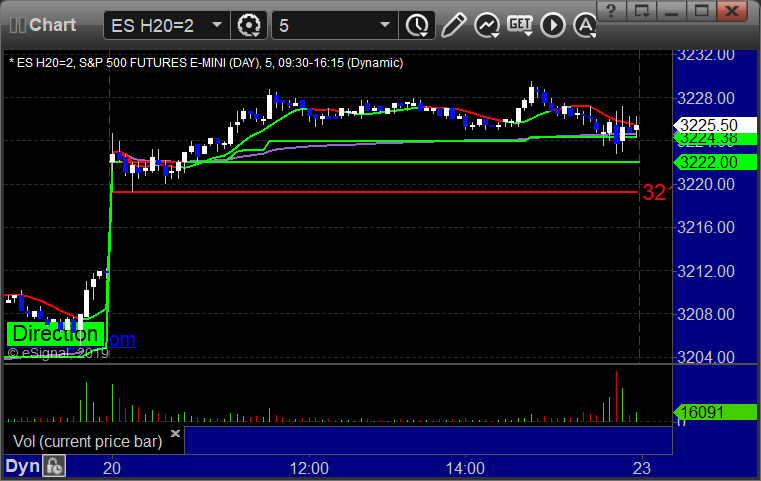Image resolution: width=761 pixels, height=481 pixels.
Task: Click the tallest red volume bar
Action: coord(616,397)
